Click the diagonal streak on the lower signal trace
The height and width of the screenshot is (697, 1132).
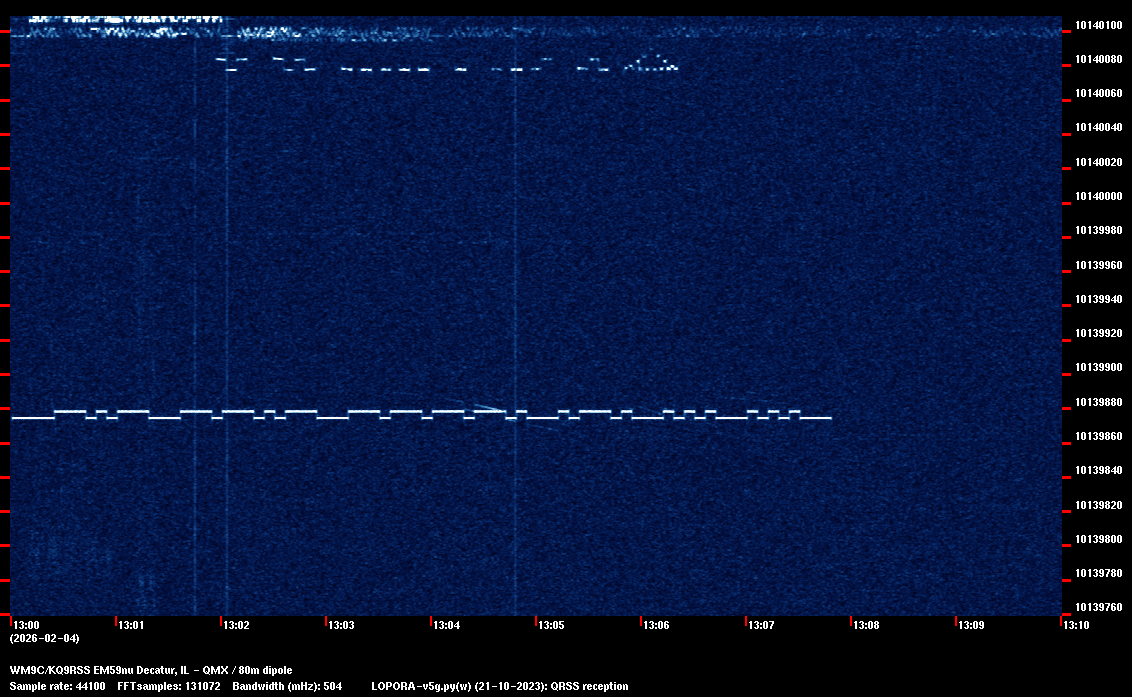point(487,407)
